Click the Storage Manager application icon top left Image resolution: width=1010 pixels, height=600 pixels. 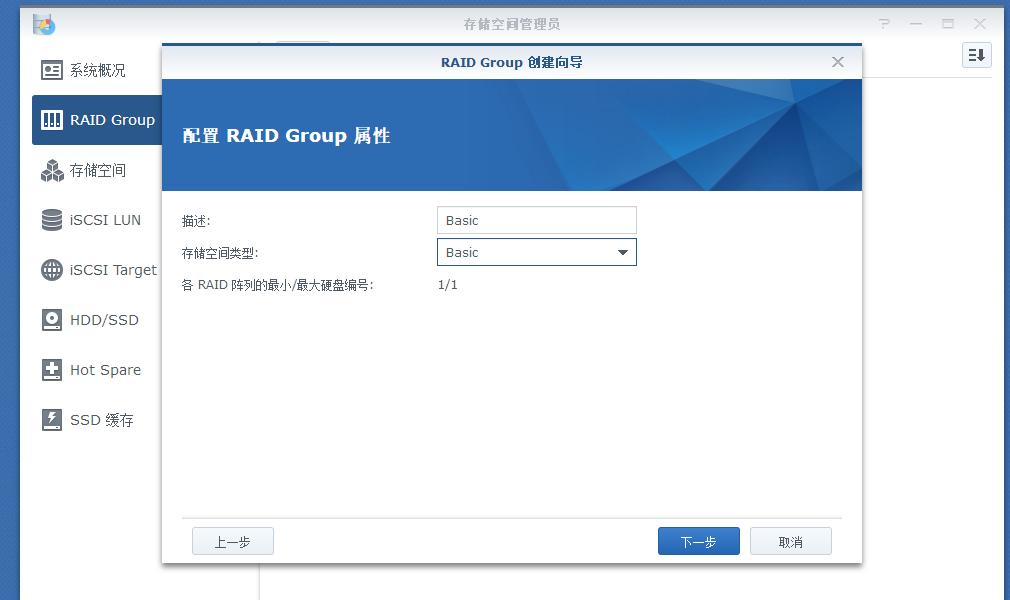(x=44, y=23)
